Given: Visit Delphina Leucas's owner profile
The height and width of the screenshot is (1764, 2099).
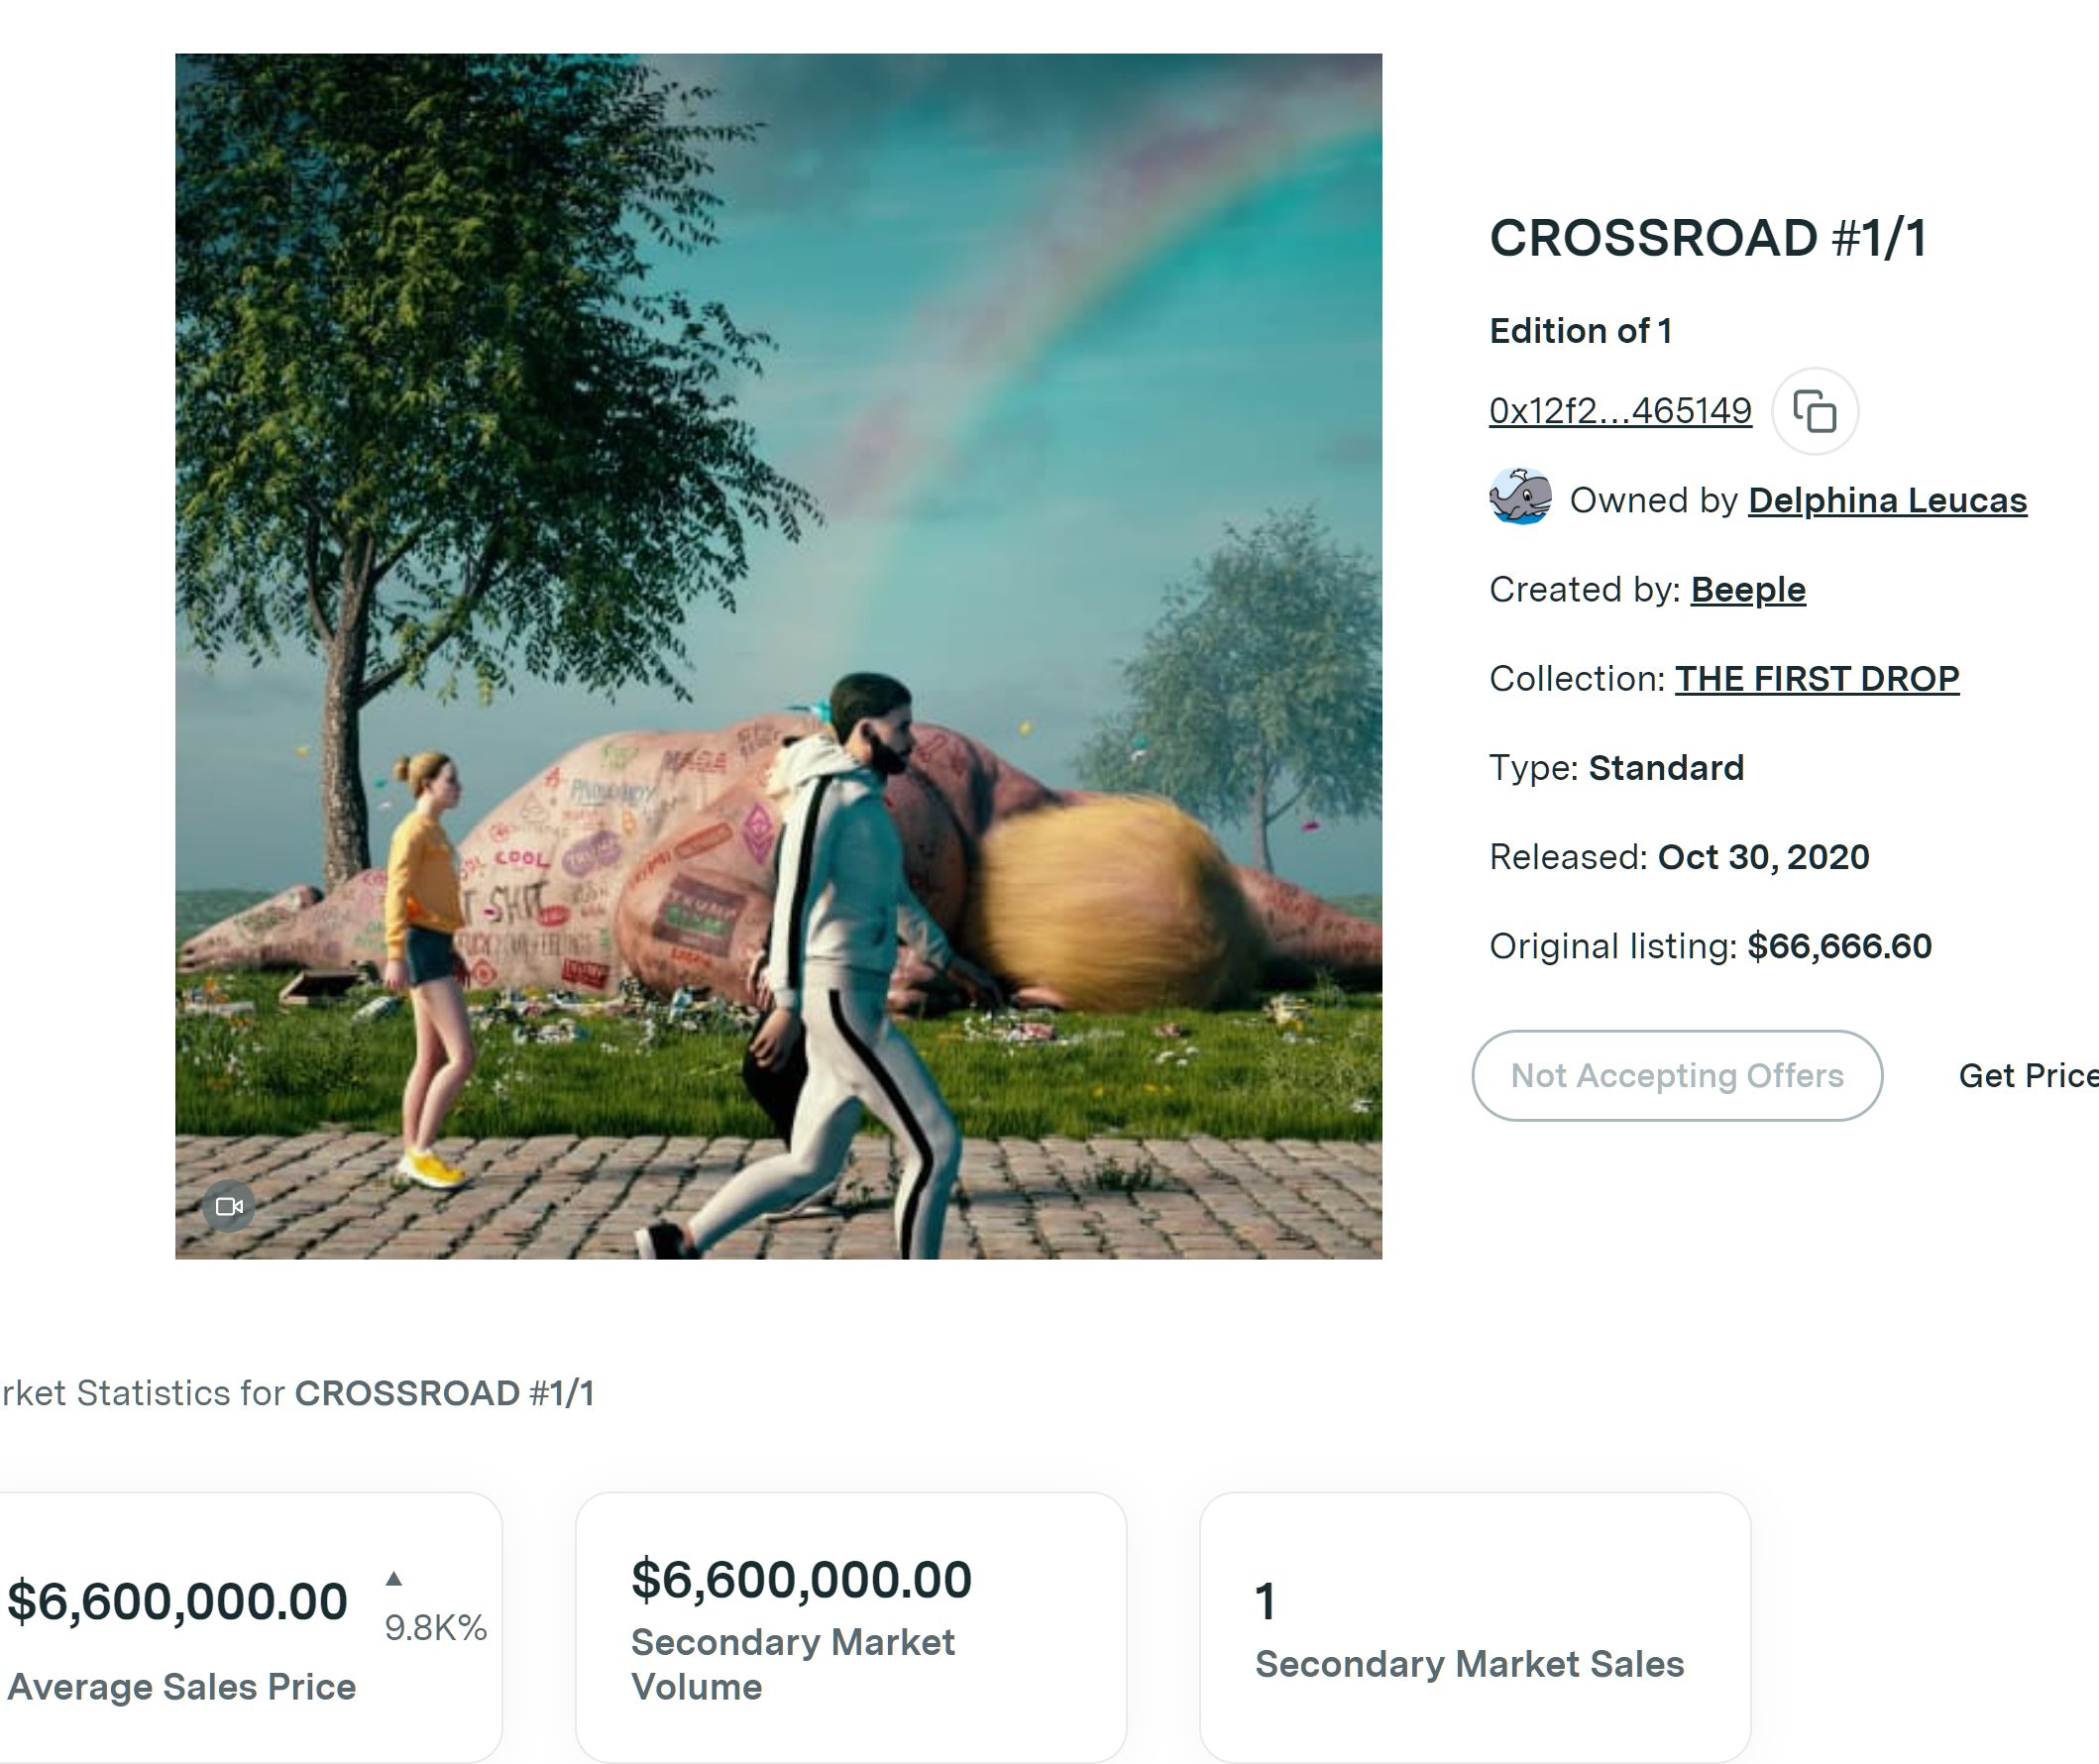Looking at the screenshot, I should click(x=1886, y=500).
